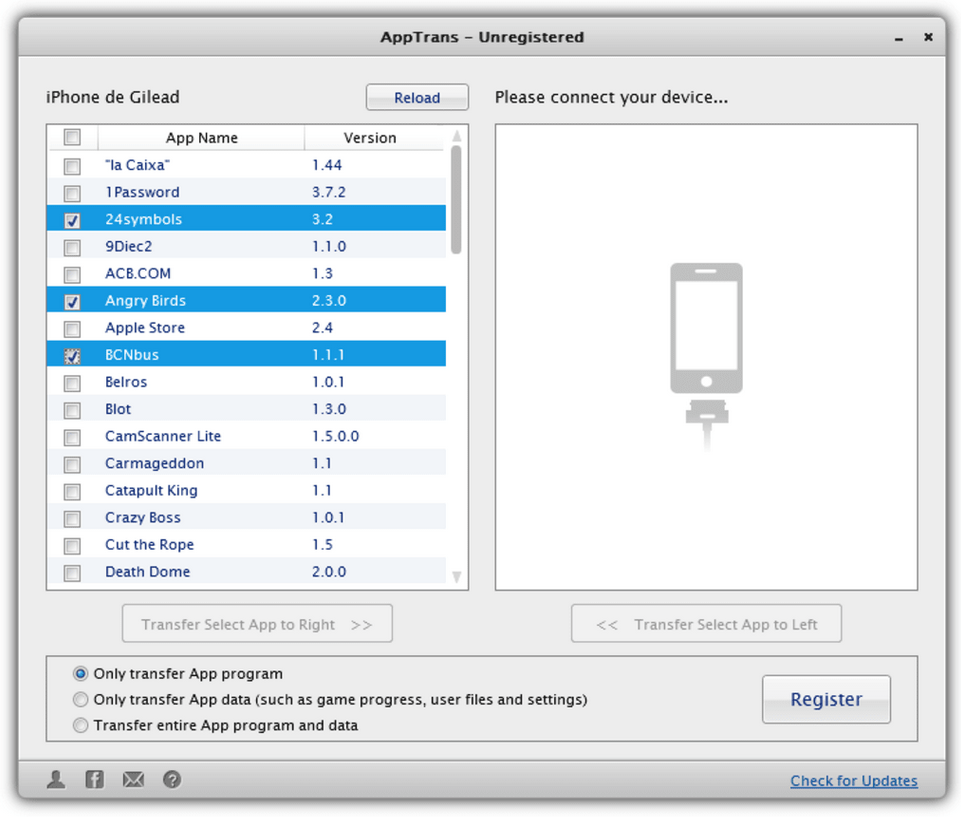Check the Cut the Rope checkbox
The image size is (961, 817).
pos(72,545)
